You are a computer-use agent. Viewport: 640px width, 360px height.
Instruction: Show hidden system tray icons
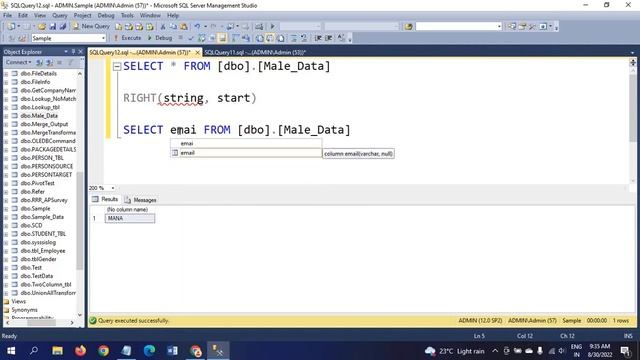pos(495,351)
